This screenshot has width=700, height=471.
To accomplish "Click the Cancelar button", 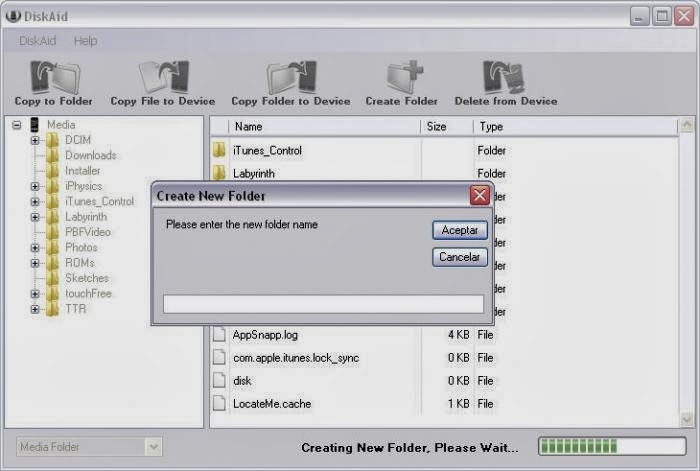I will click(460, 257).
